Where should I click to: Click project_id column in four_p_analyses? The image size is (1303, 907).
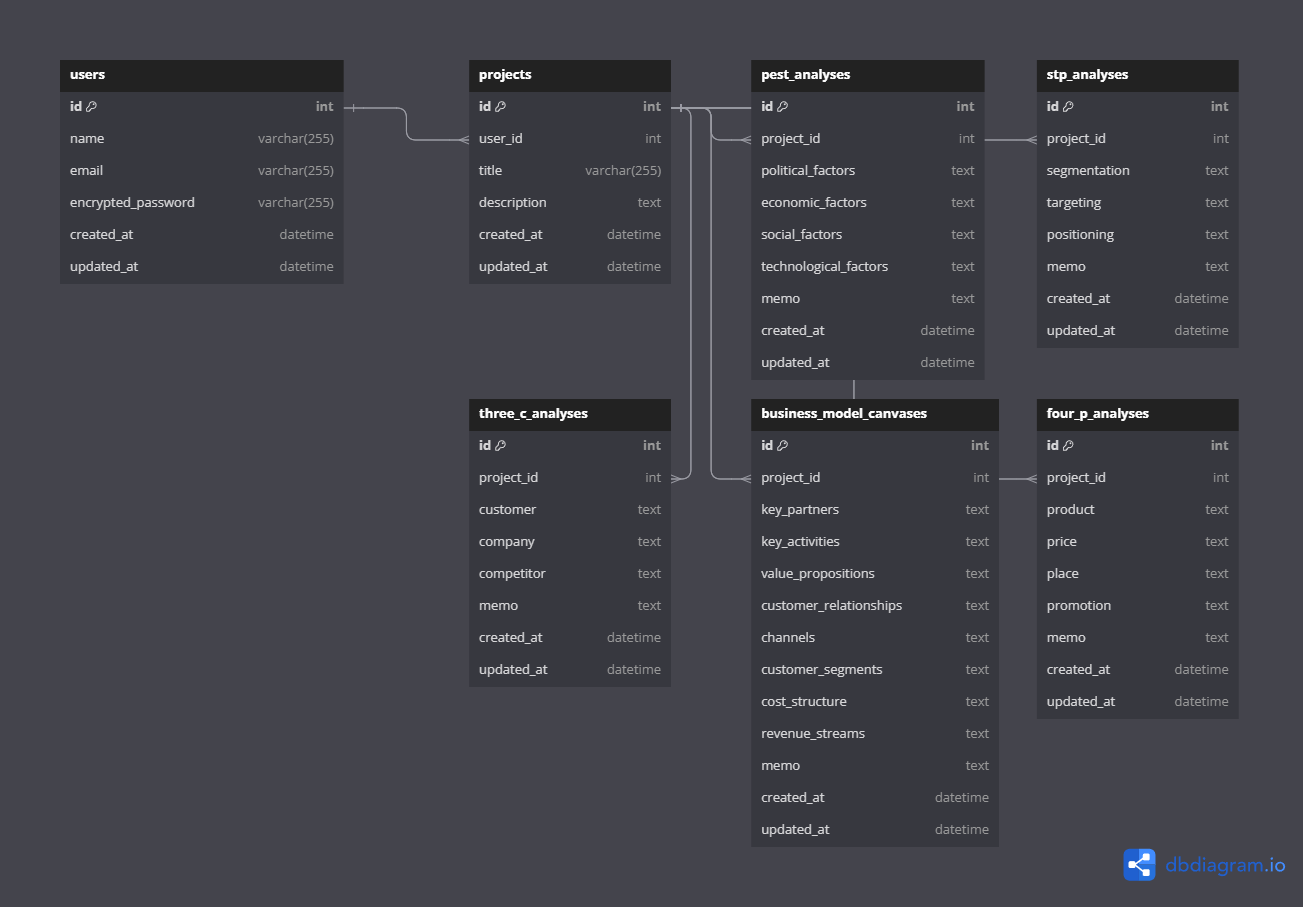coord(1138,477)
